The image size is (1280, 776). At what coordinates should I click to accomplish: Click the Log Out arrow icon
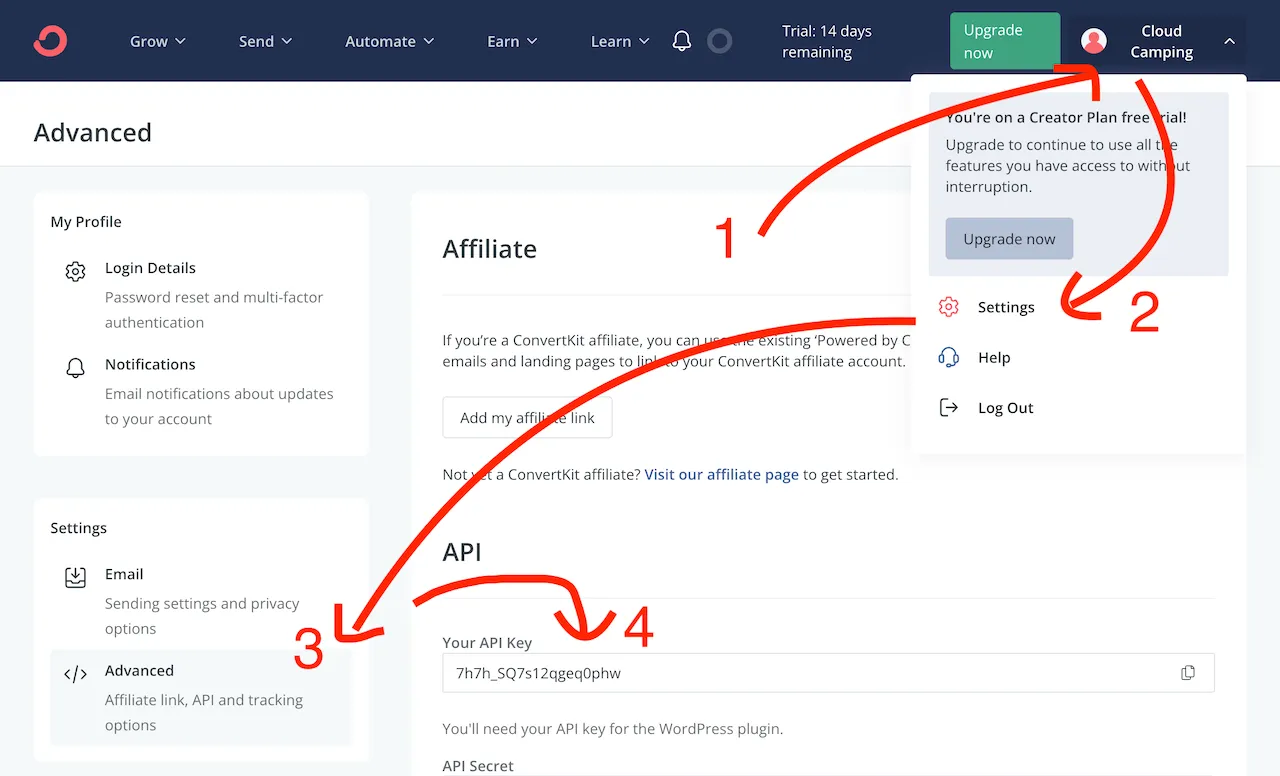point(949,407)
